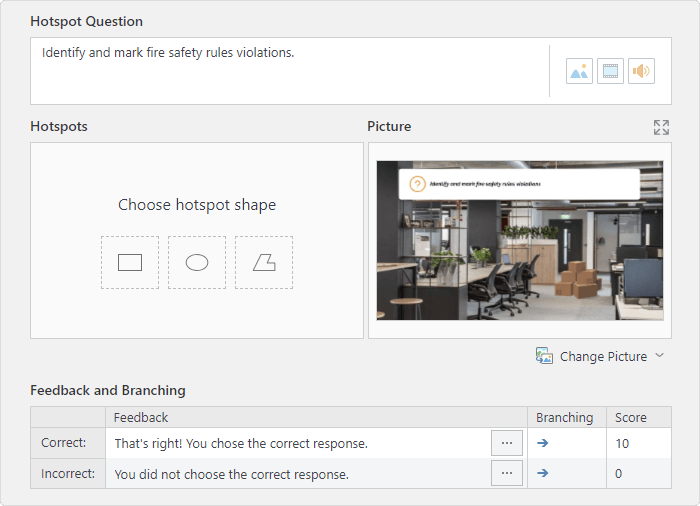This screenshot has width=700, height=506.
Task: Select the office picture thumbnail
Action: pyautogui.click(x=520, y=240)
